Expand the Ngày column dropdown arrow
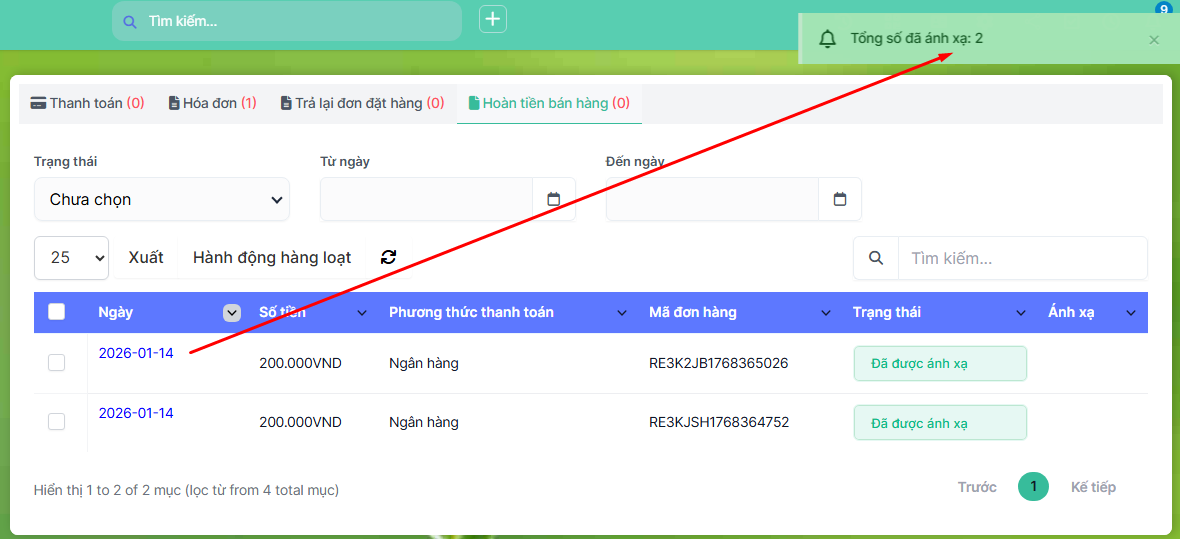The height and width of the screenshot is (539, 1180). (x=232, y=313)
